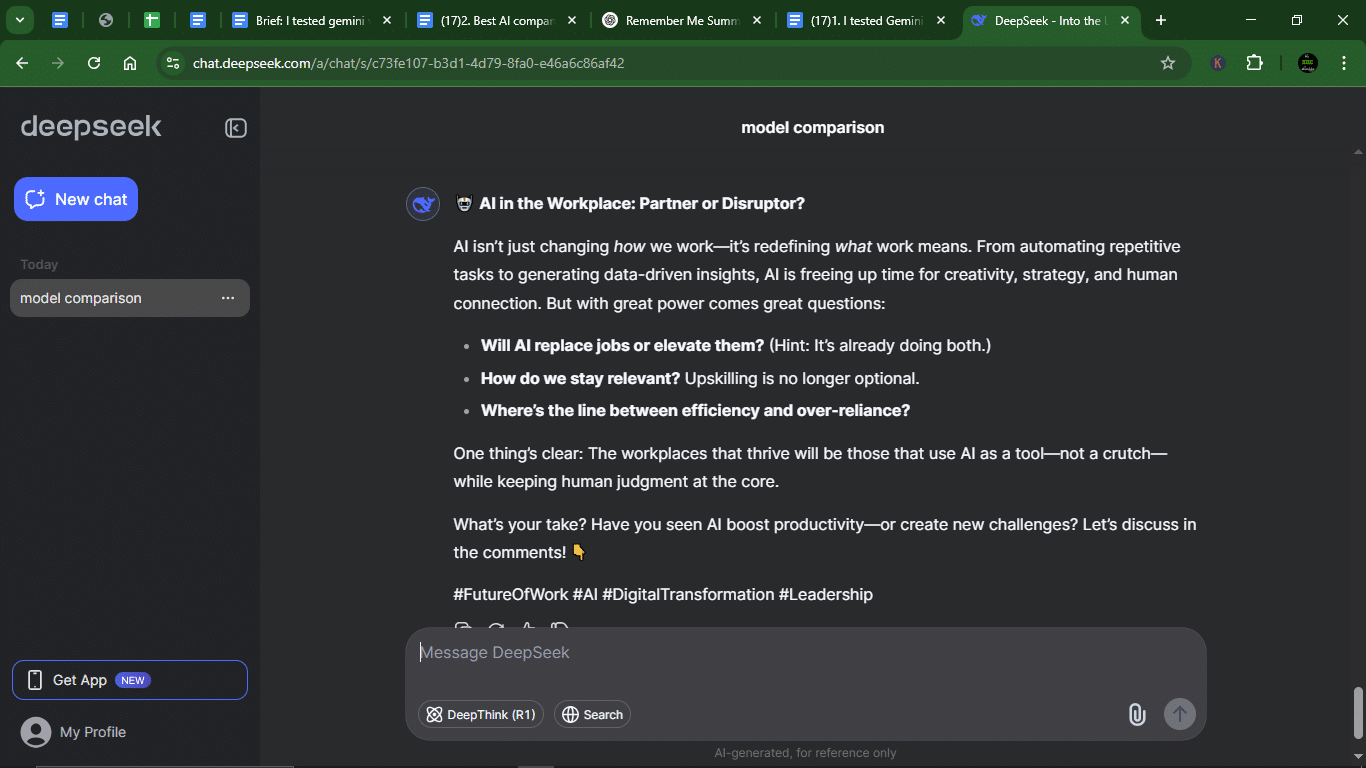Enable the Search toggle

pyautogui.click(x=592, y=714)
